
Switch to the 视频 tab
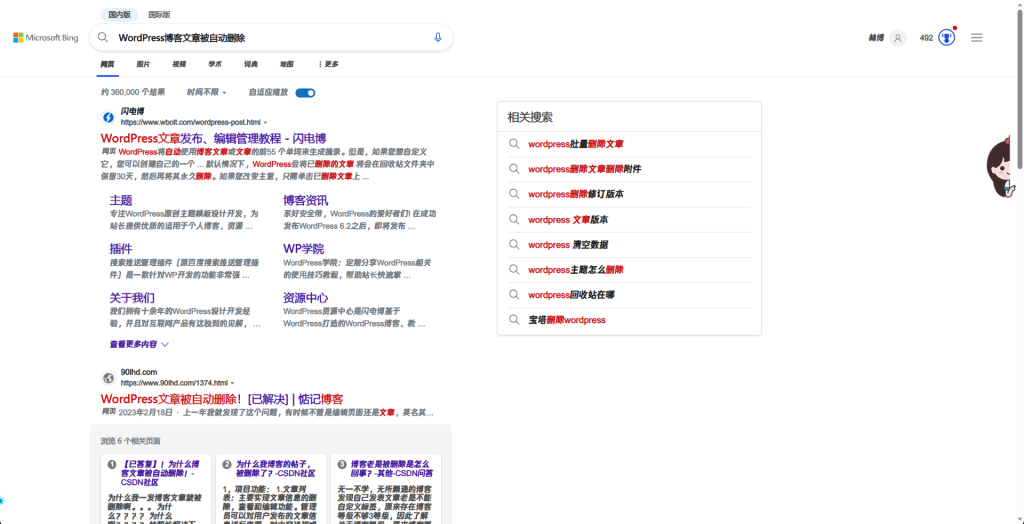[x=179, y=64]
